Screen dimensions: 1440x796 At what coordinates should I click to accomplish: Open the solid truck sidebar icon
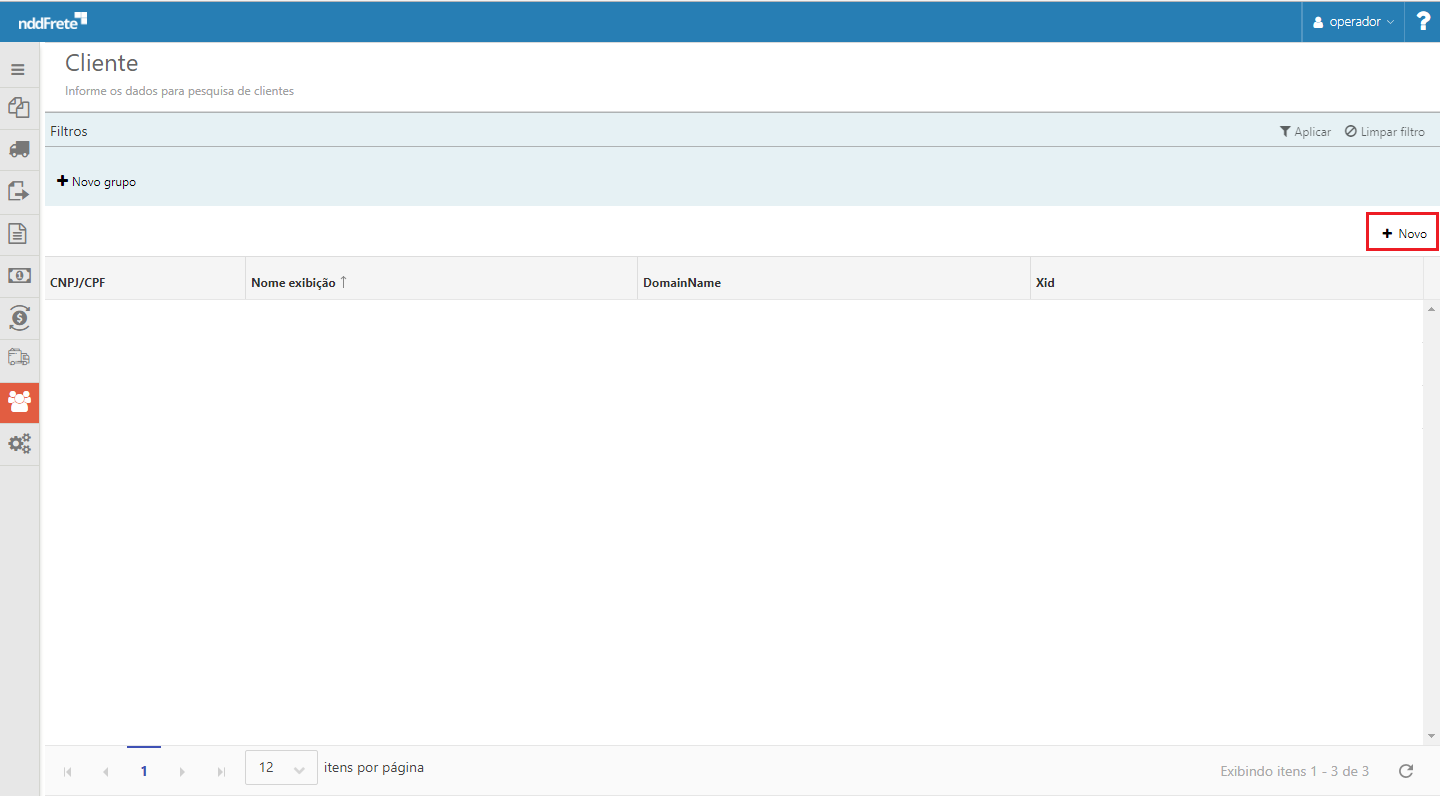pyautogui.click(x=19, y=149)
